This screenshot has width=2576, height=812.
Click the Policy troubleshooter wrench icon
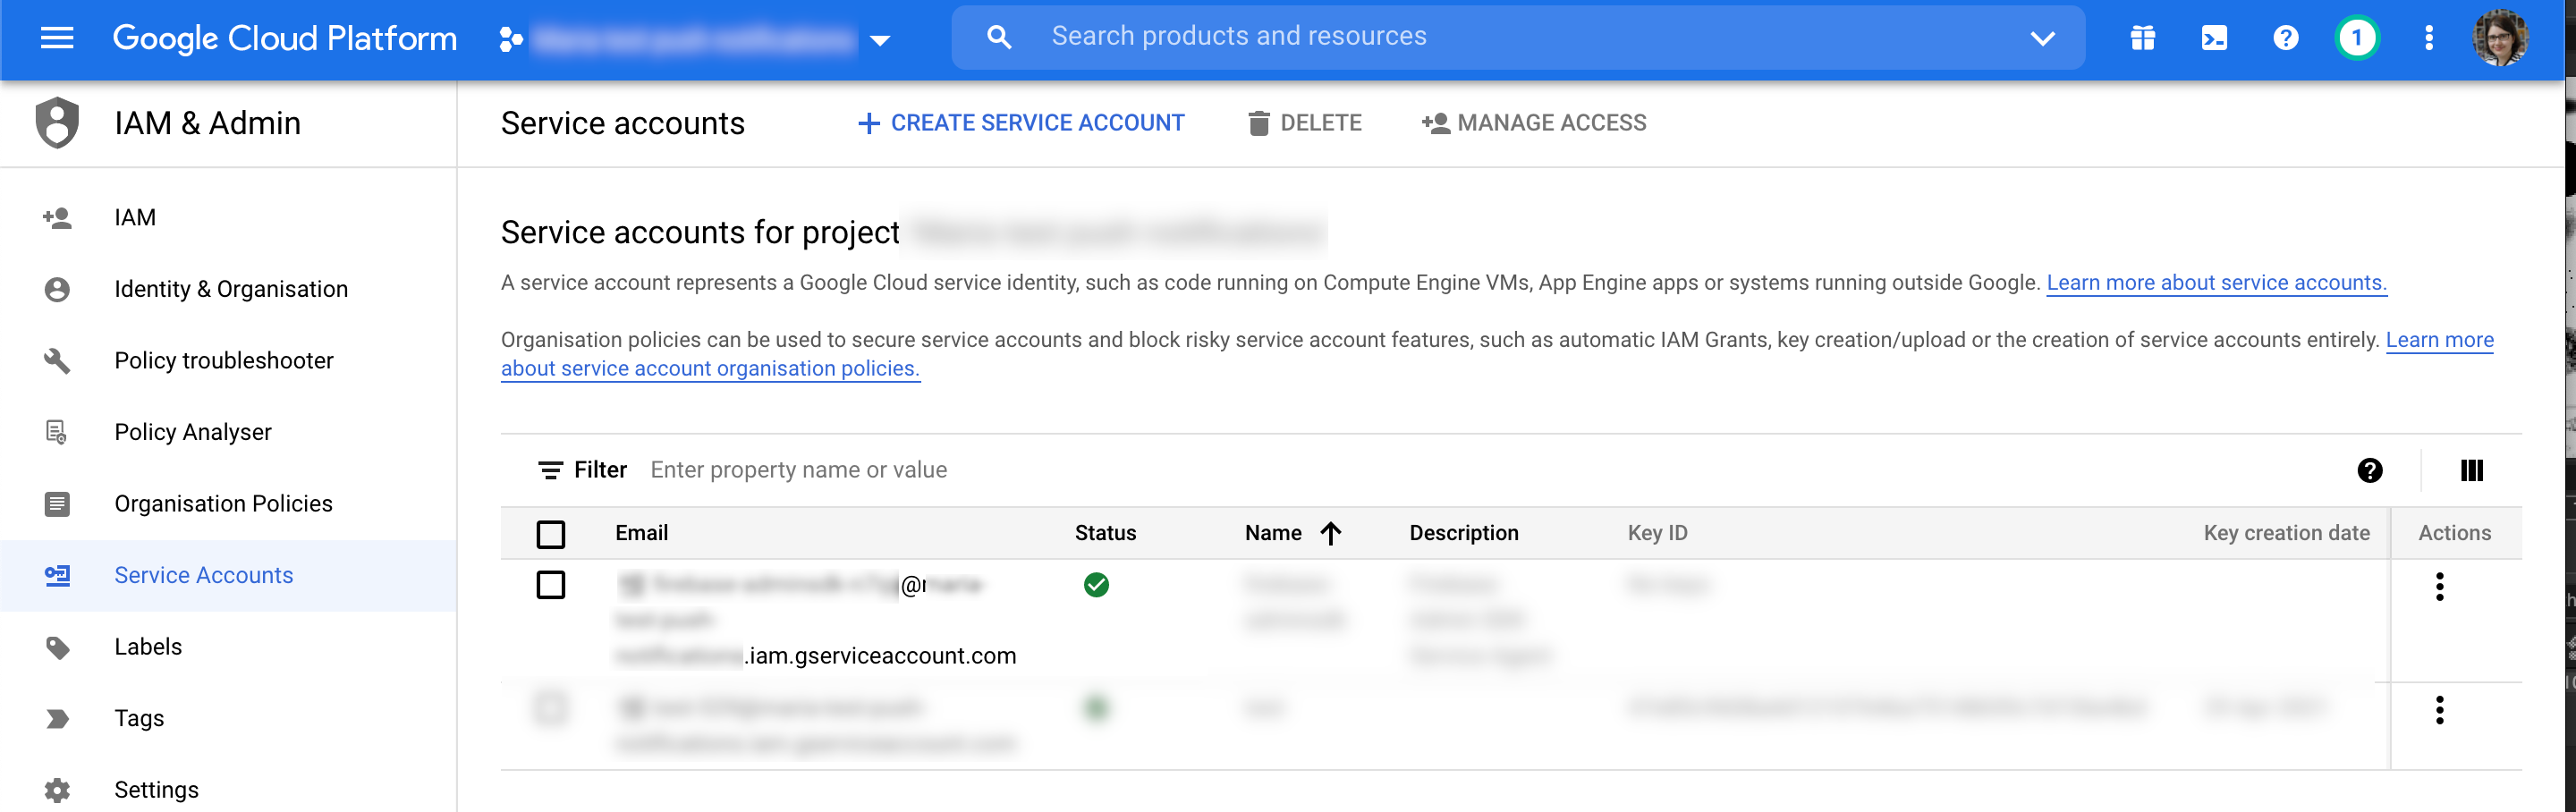pyautogui.click(x=57, y=360)
